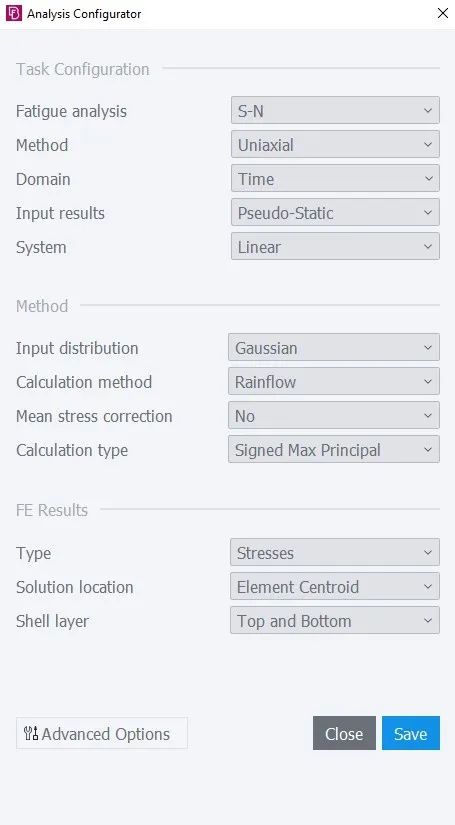Click the gray Close button
Screen dimensions: 455x825
pyautogui.click(x=344, y=733)
